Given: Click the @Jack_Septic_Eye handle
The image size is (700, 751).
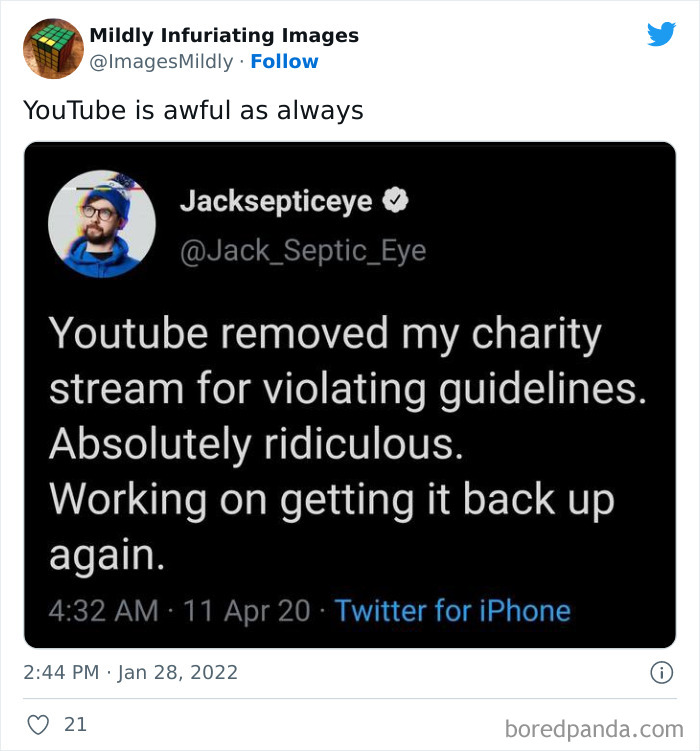Looking at the screenshot, I should 303,251.
